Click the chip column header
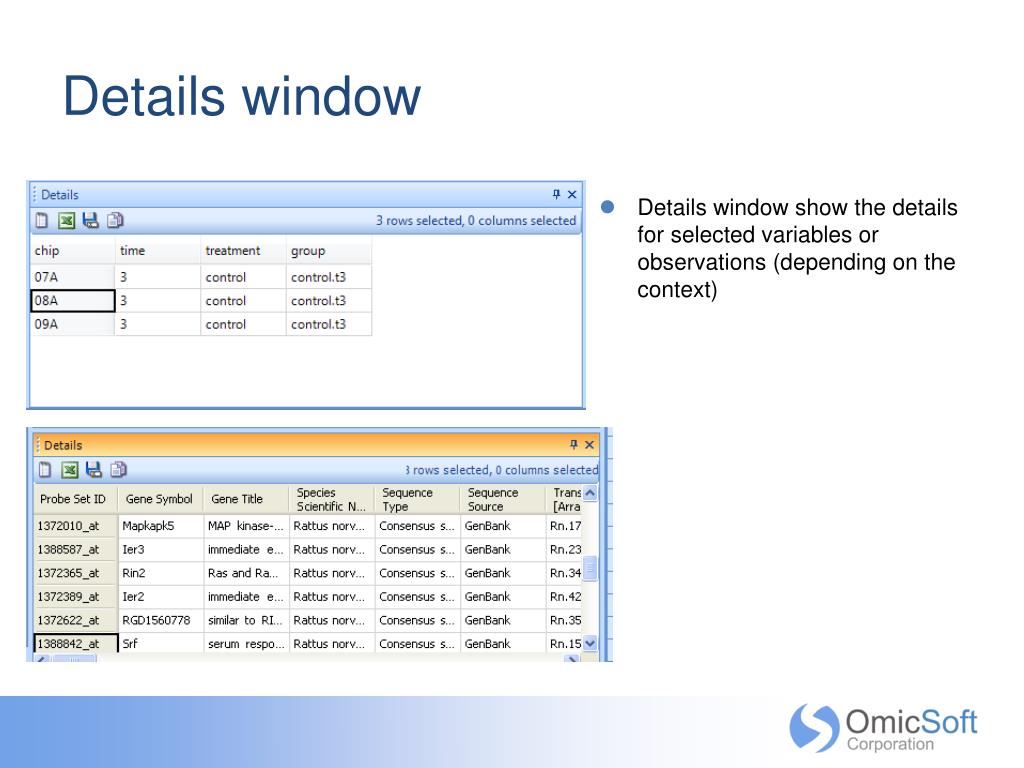Viewport: 1024px width, 768px height. coord(72,251)
